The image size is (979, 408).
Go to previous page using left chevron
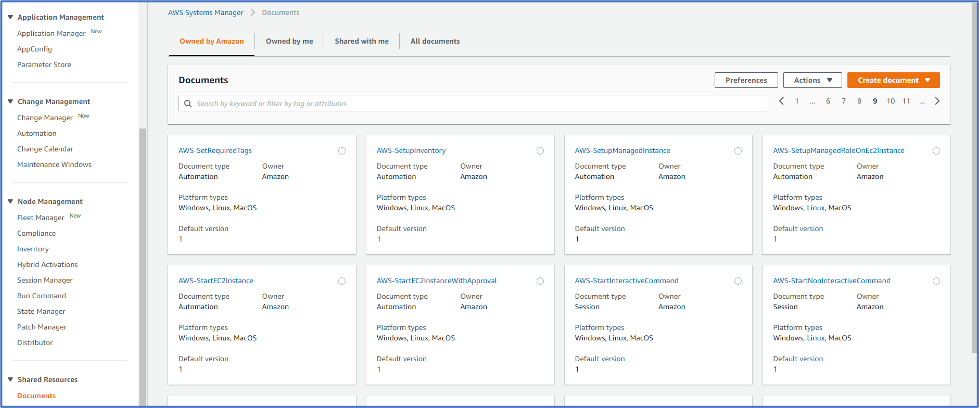click(781, 101)
